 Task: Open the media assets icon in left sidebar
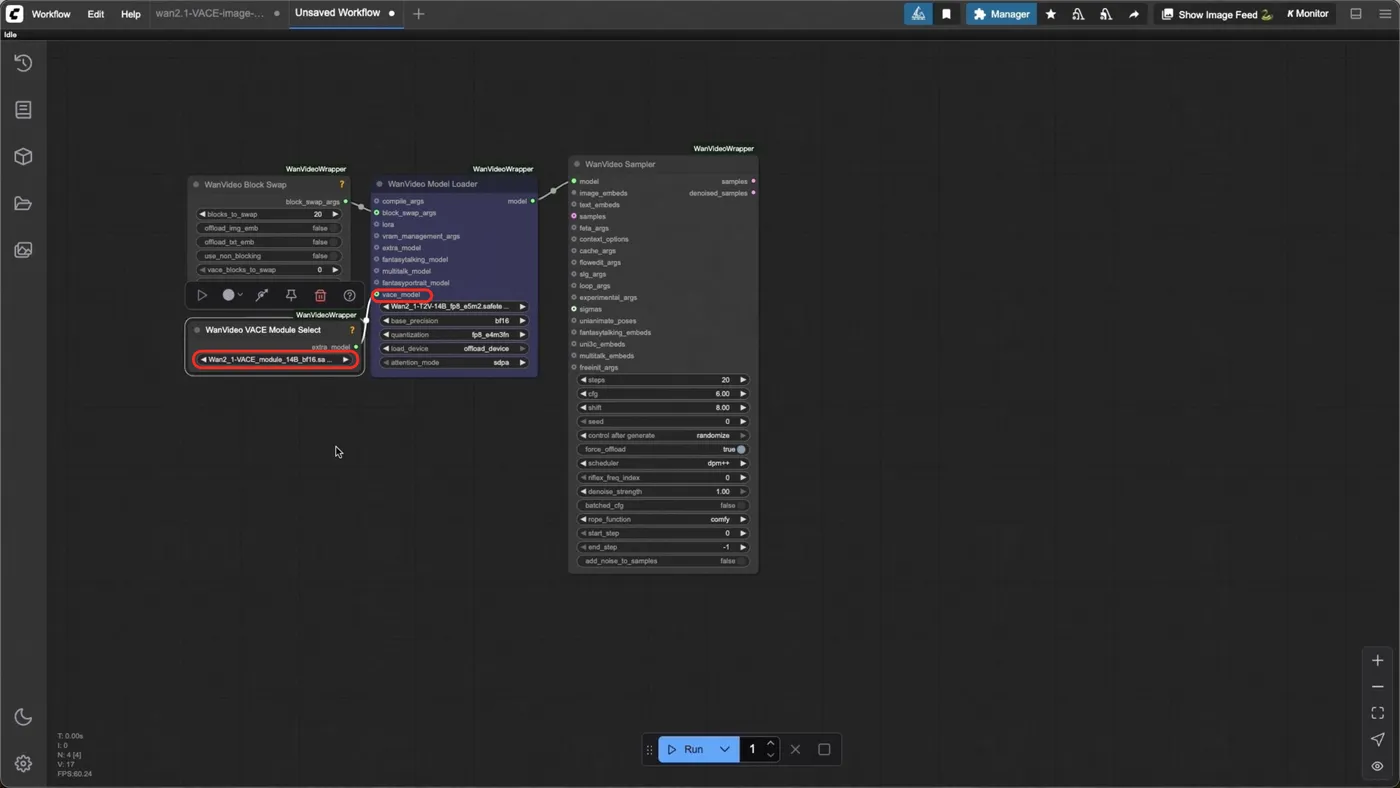pyautogui.click(x=23, y=250)
